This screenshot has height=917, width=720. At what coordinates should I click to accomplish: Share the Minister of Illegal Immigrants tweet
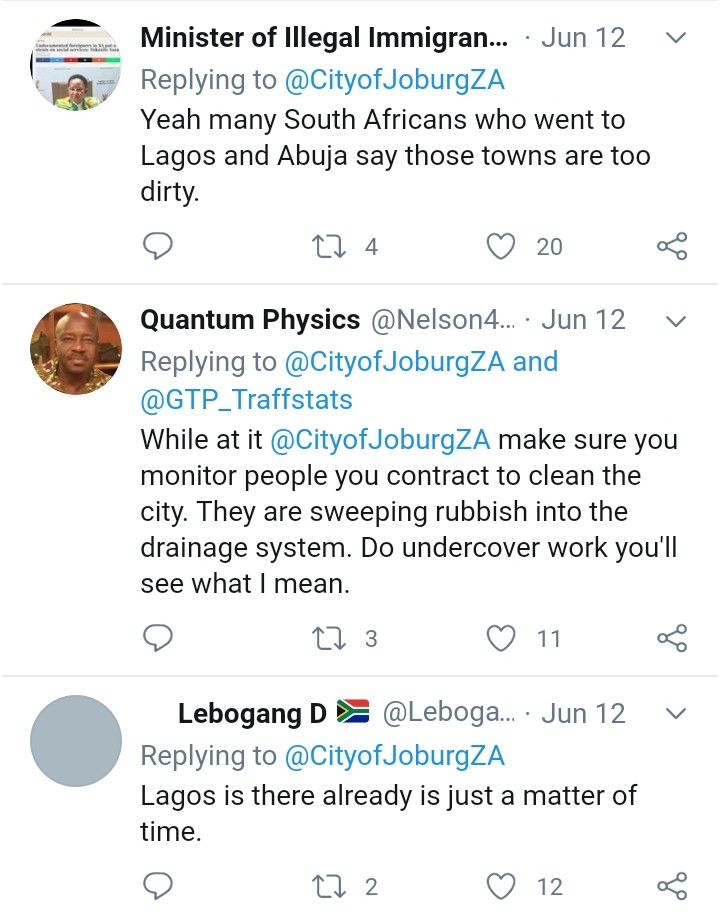[x=671, y=246]
